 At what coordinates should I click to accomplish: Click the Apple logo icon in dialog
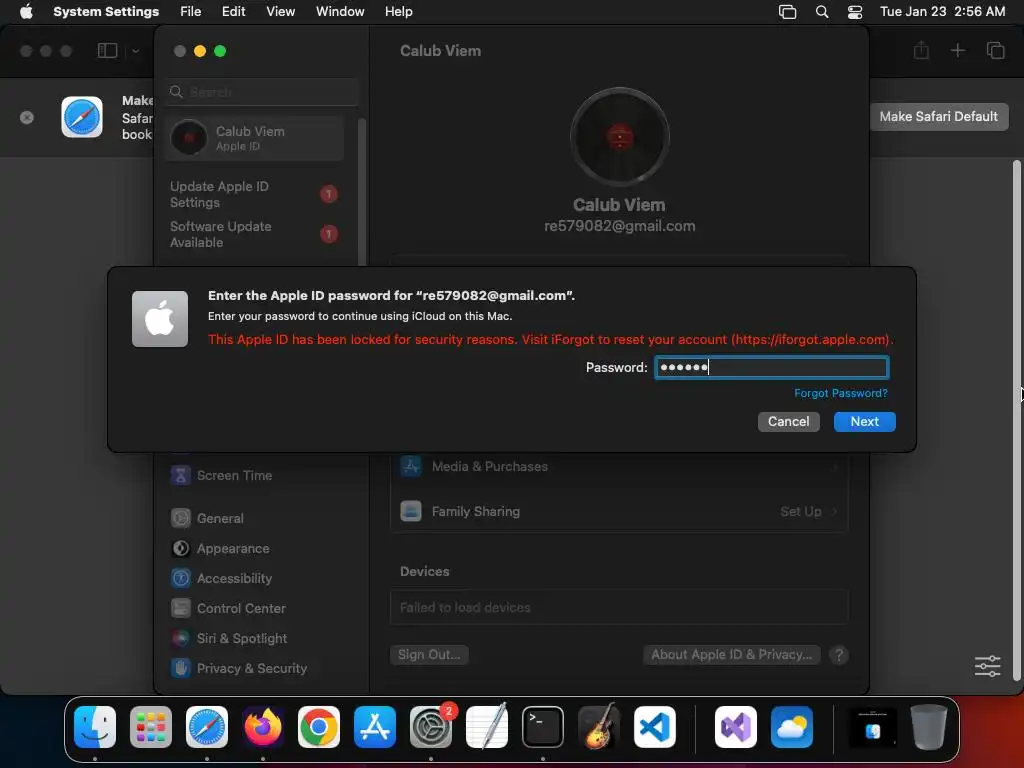click(x=160, y=319)
